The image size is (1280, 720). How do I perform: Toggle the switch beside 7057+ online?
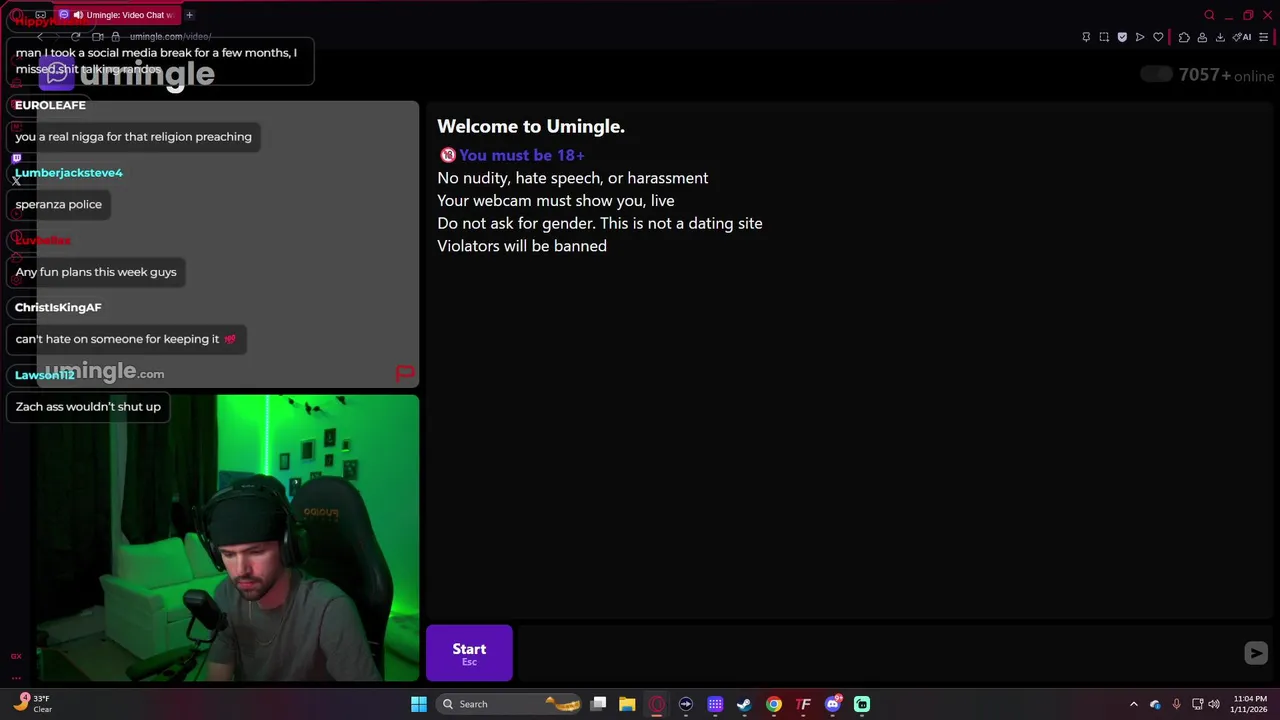point(1156,75)
